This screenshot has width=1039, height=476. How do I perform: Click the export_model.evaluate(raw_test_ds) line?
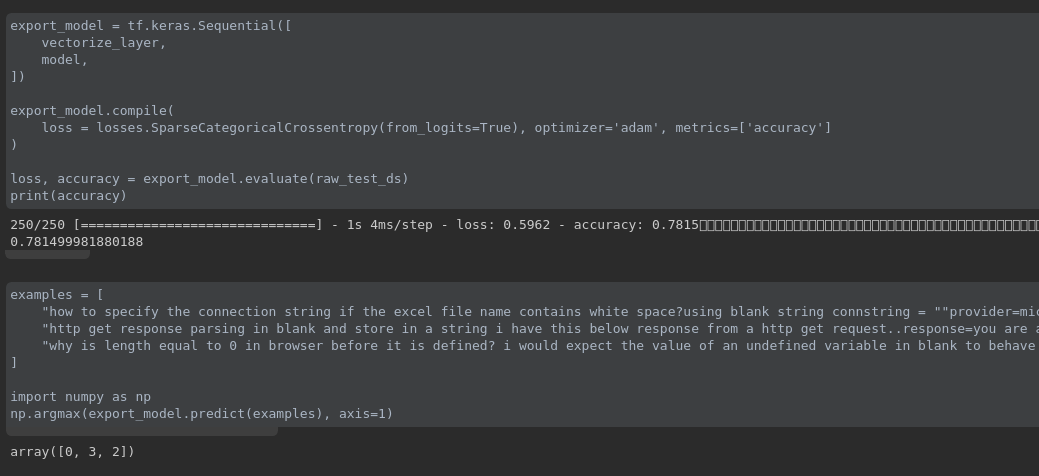[209, 179]
